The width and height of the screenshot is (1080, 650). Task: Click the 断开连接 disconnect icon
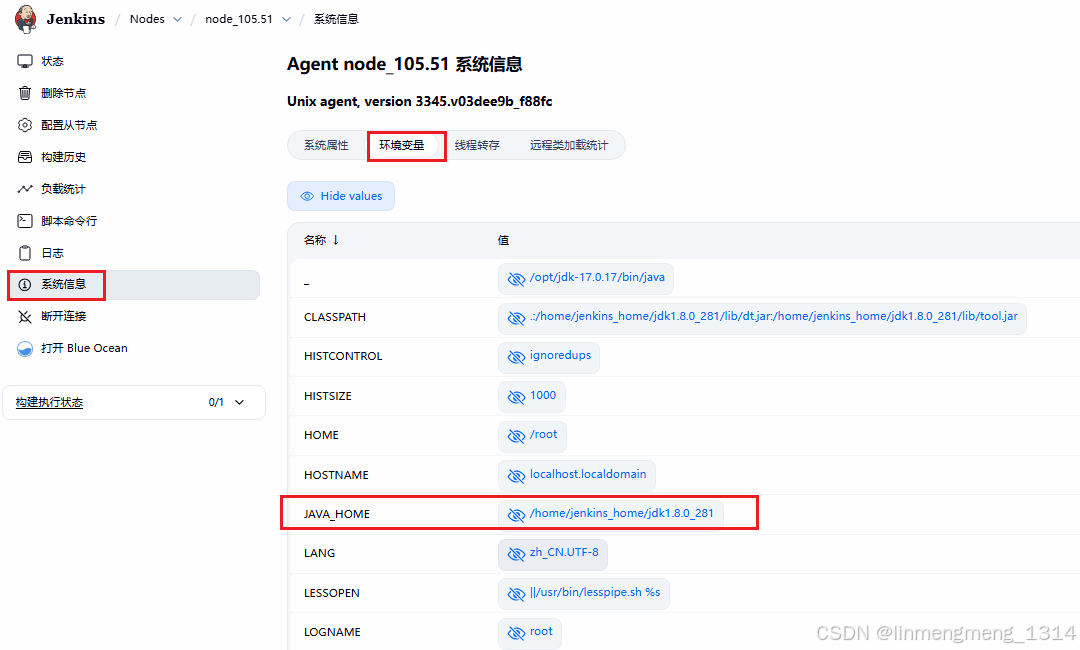25,316
